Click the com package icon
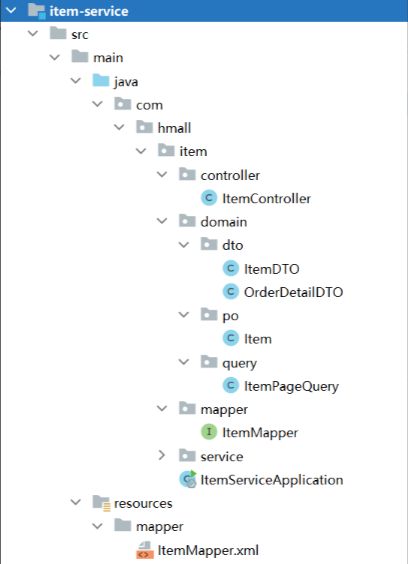The width and height of the screenshot is (408, 564). [123, 104]
